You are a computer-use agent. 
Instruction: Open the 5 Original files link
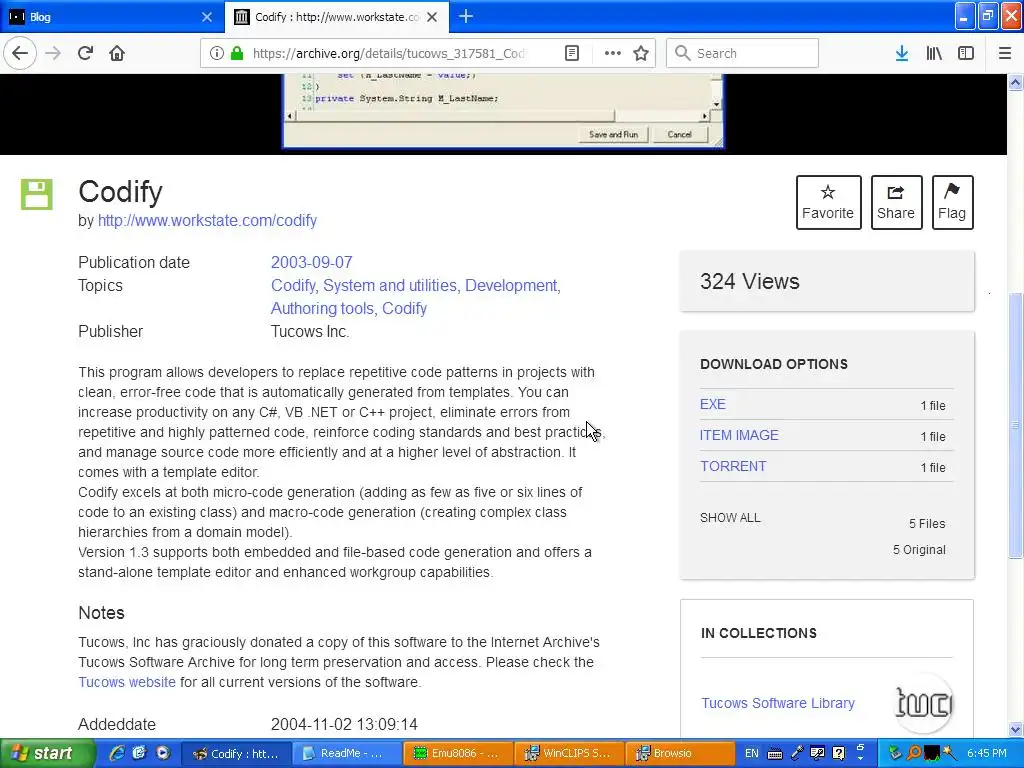point(919,550)
